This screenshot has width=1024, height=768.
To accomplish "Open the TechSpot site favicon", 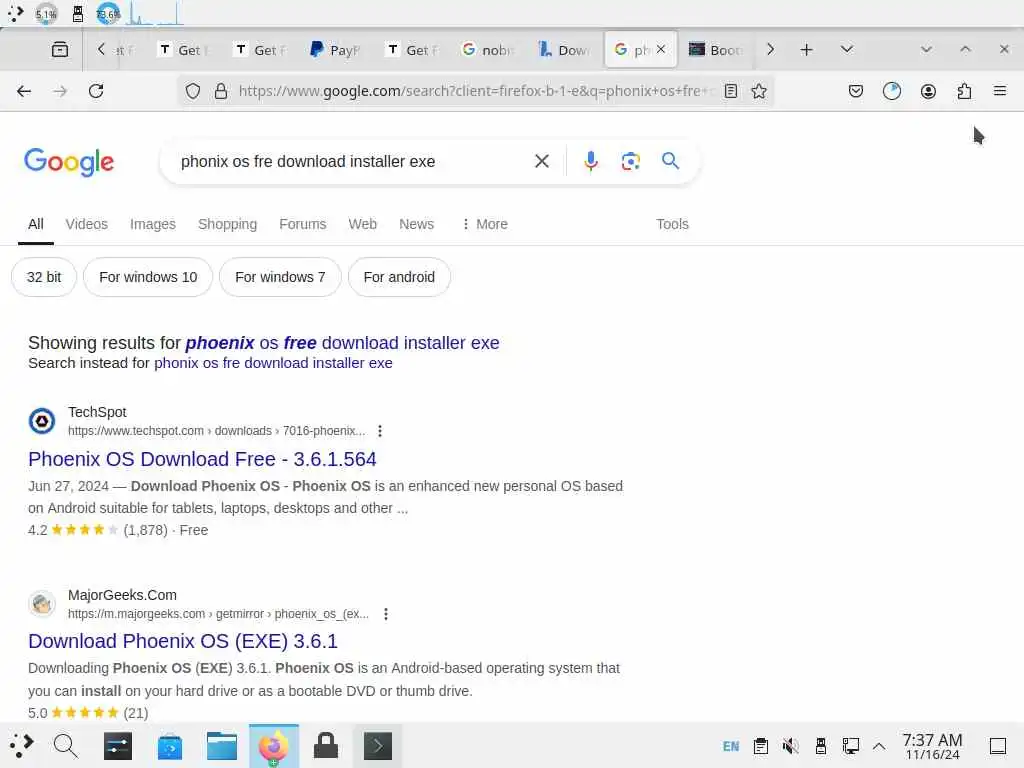I will 42,421.
